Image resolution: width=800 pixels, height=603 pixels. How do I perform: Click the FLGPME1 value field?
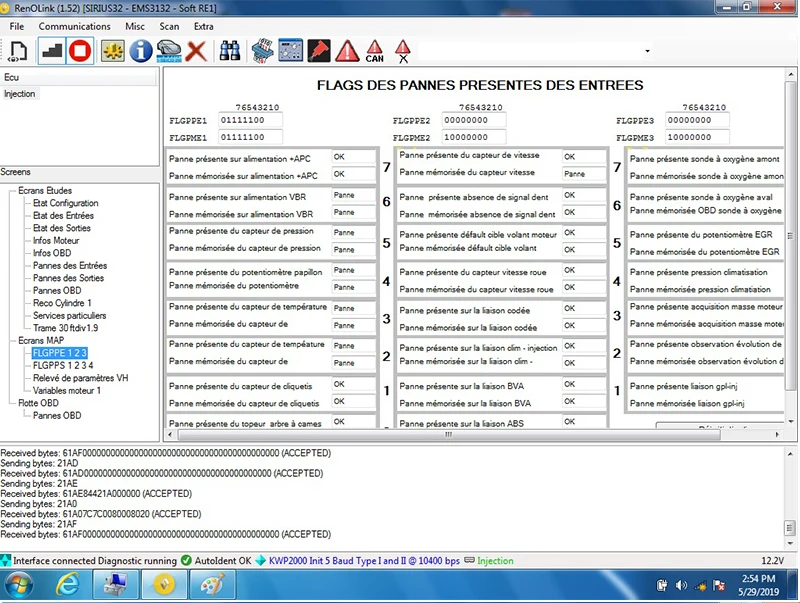[250, 137]
